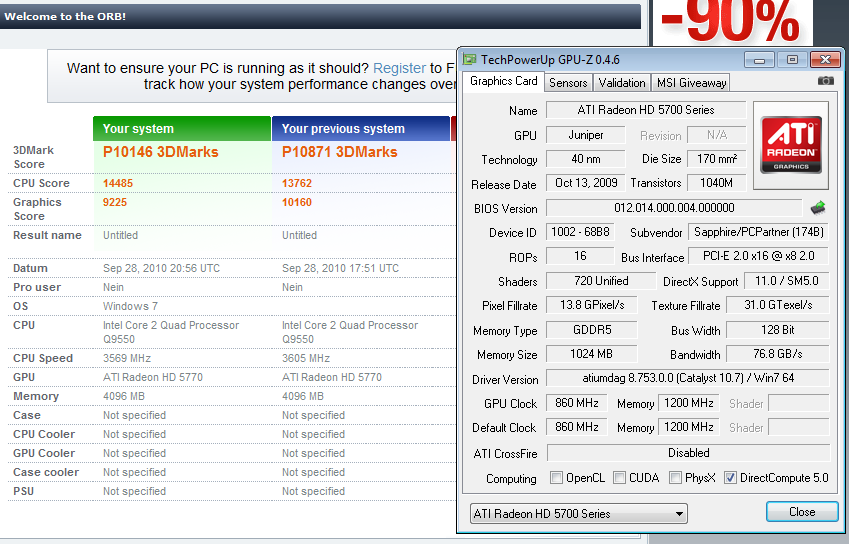
Task: Click the Bandwidth field 76.8 GB/s
Action: (778, 354)
